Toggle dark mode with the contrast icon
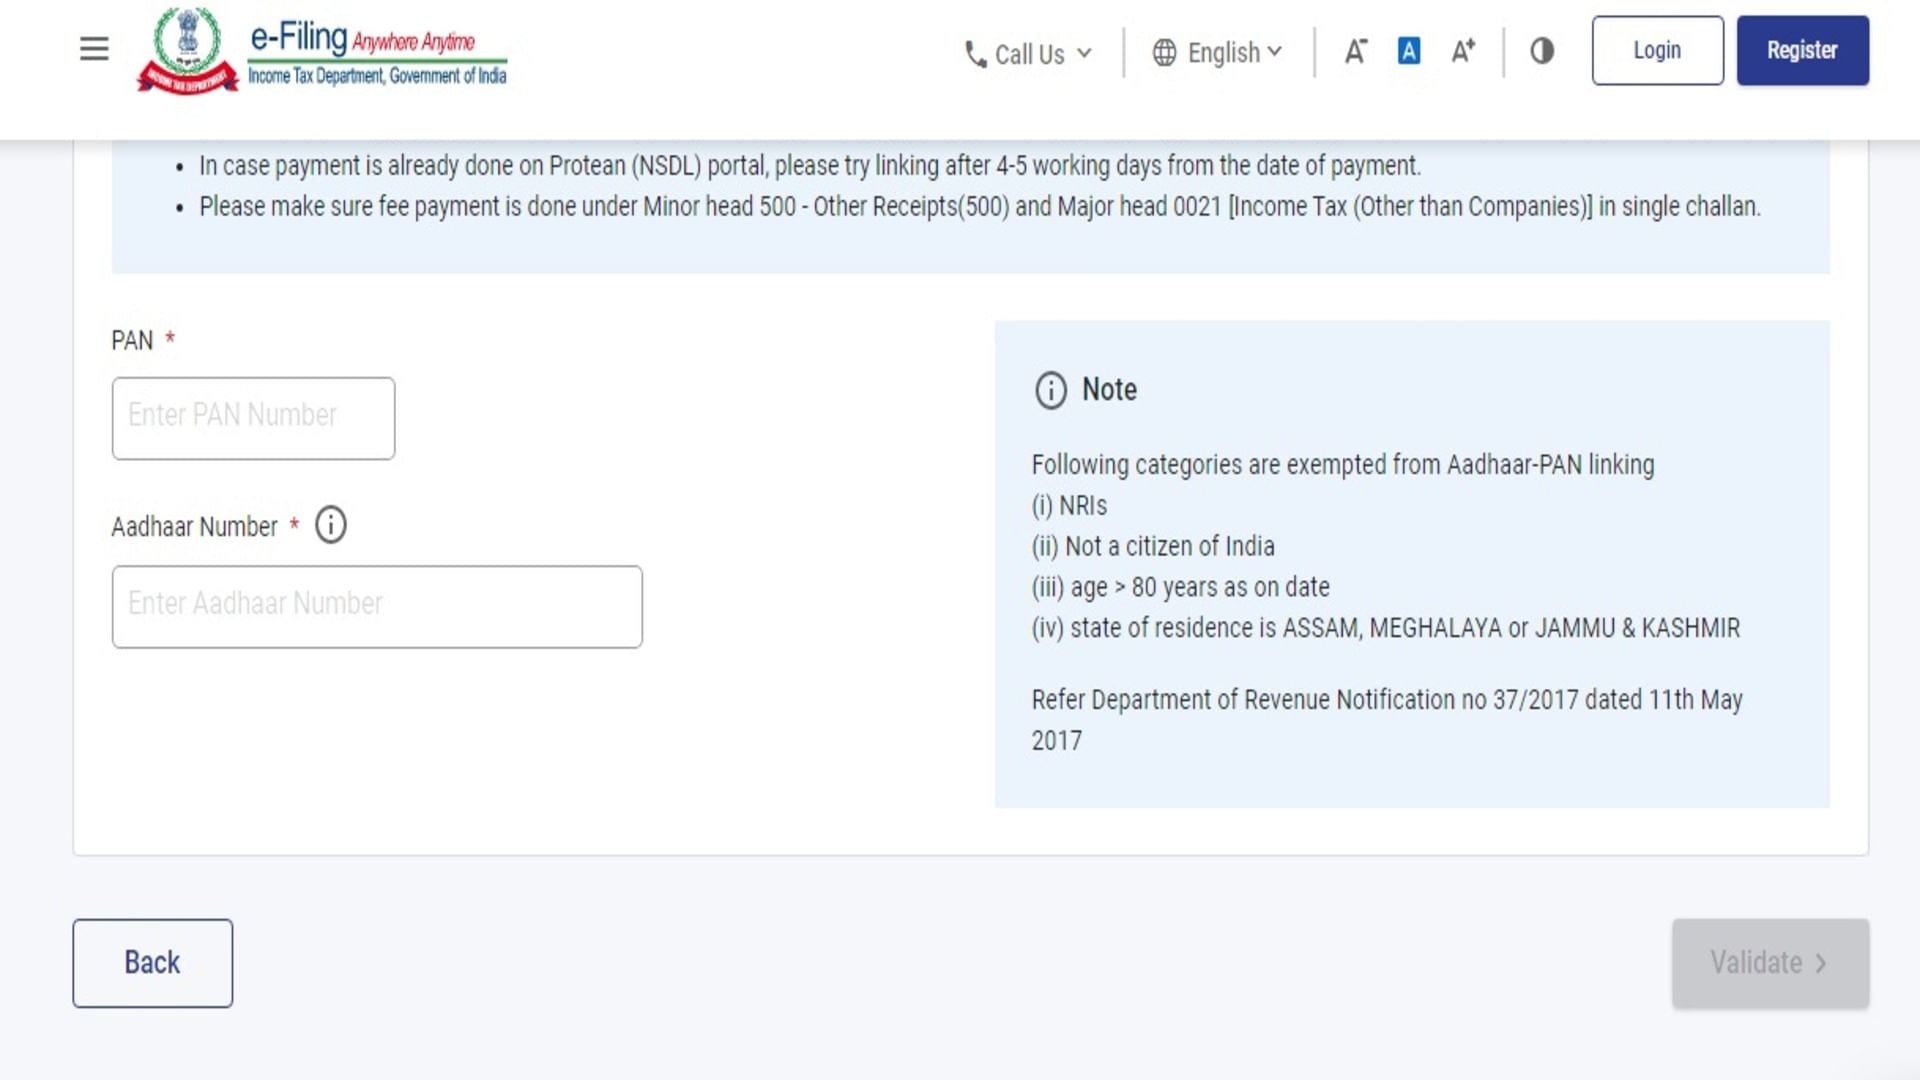1920x1080 pixels. point(1541,51)
